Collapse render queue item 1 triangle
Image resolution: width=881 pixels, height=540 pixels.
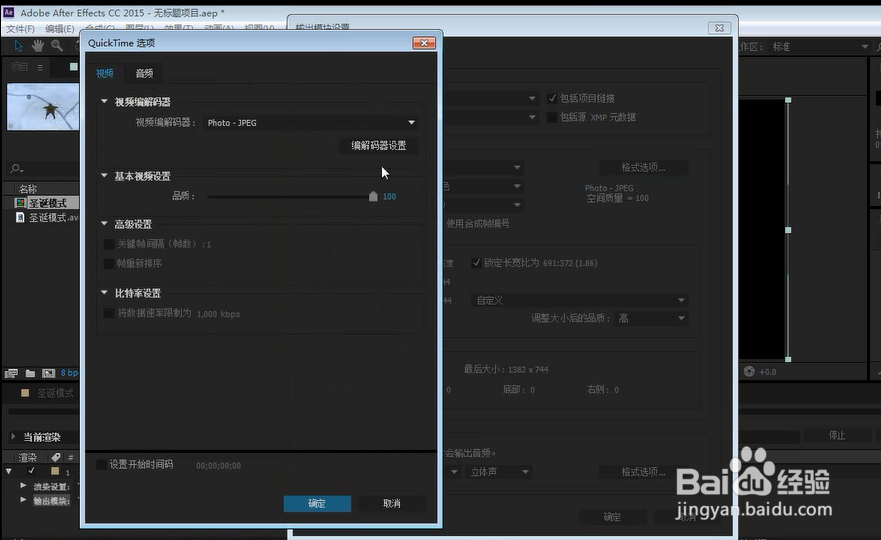8,471
